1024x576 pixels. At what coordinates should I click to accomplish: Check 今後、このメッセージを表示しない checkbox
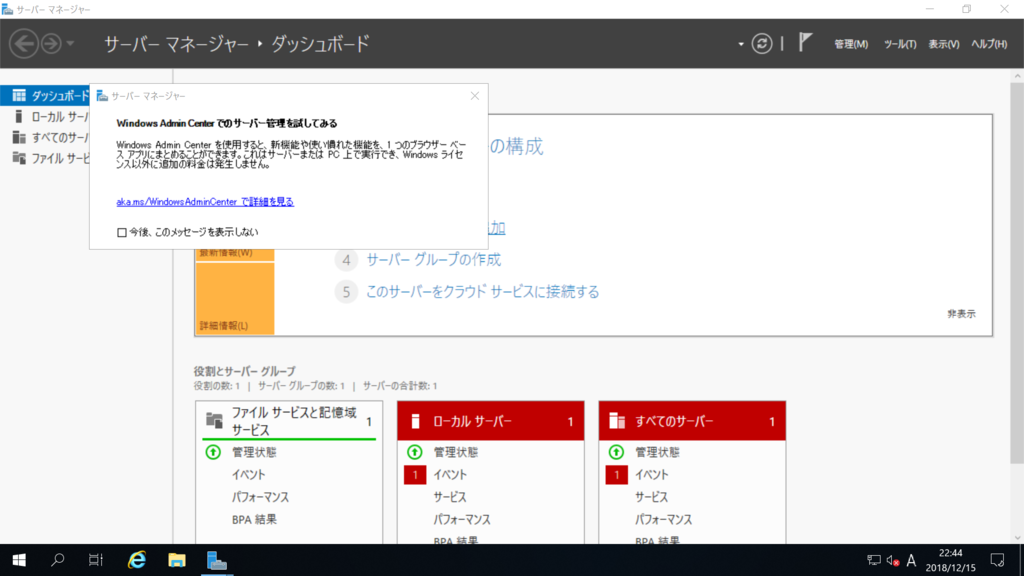click(121, 232)
